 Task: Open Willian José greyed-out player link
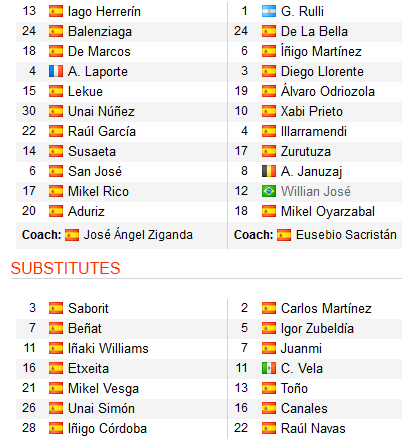click(x=316, y=191)
